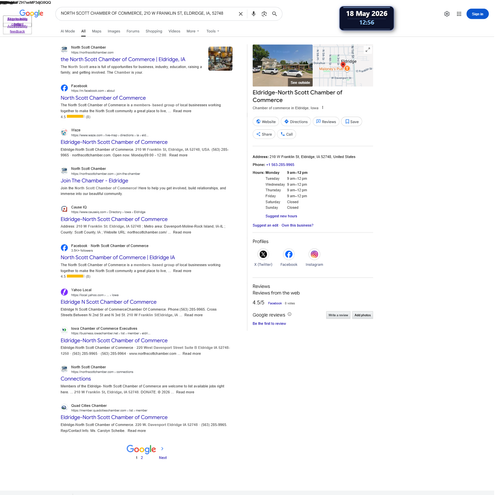
Task: Save the Chamber listing
Action: click(352, 122)
